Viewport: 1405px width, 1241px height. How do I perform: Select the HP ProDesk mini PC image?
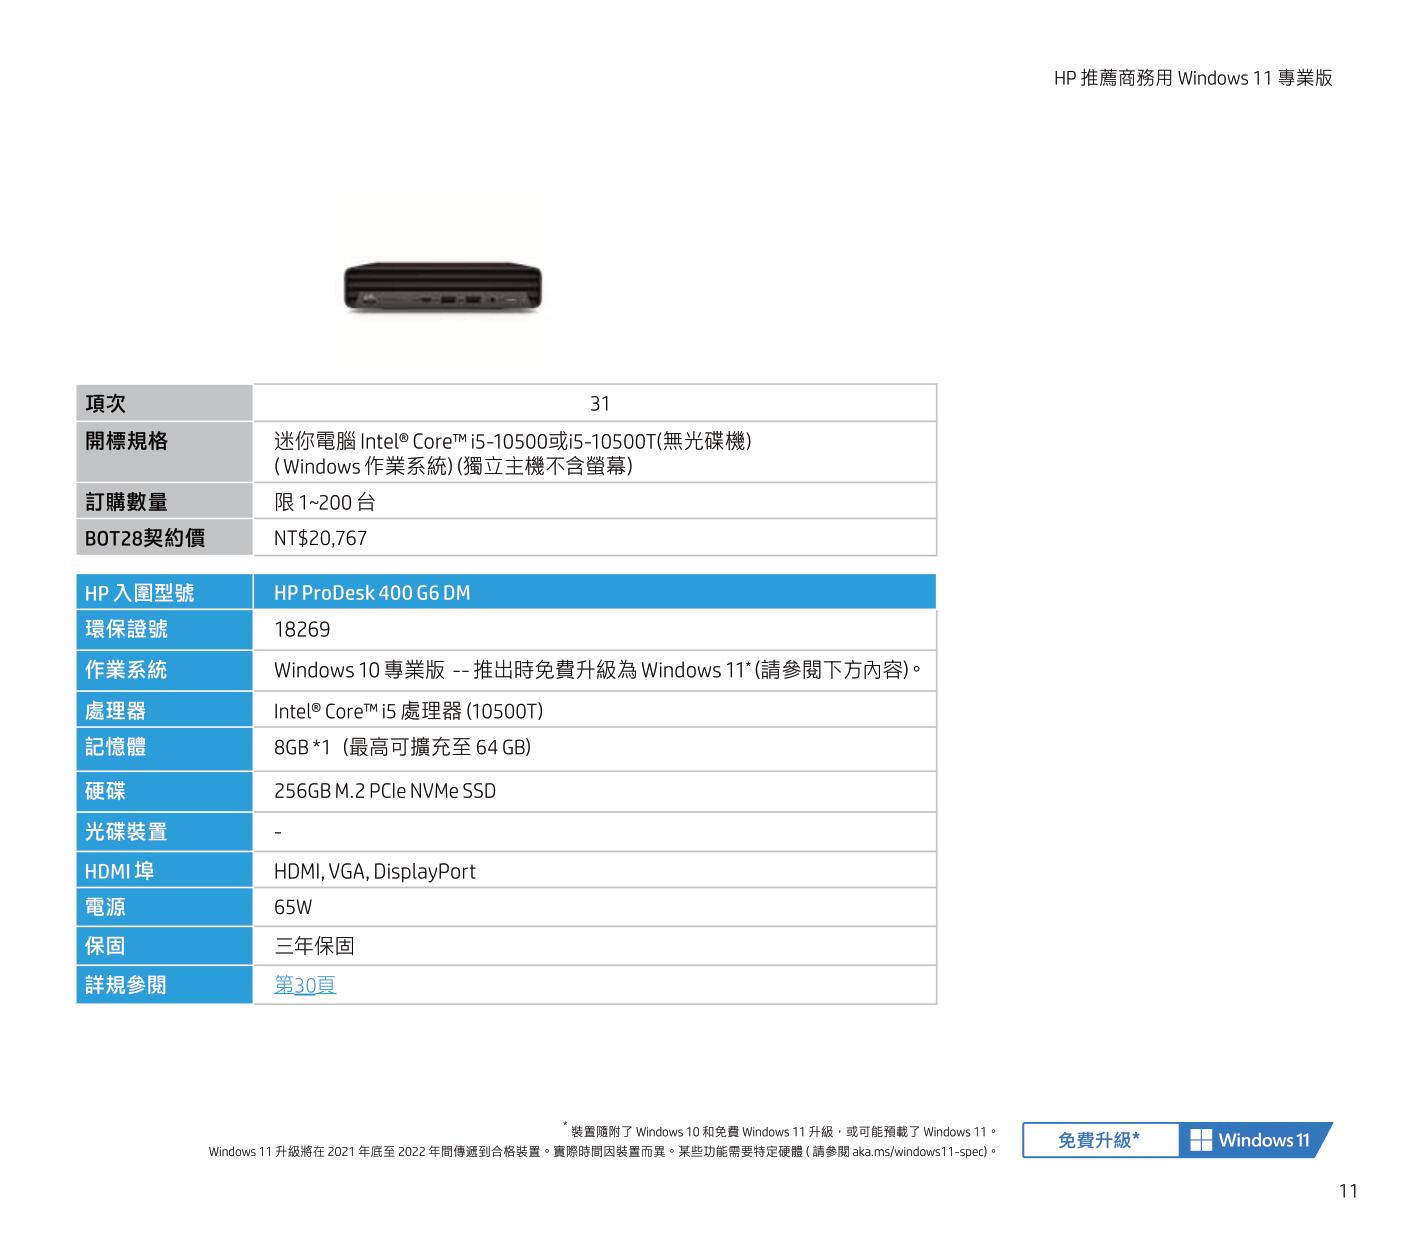(x=443, y=288)
